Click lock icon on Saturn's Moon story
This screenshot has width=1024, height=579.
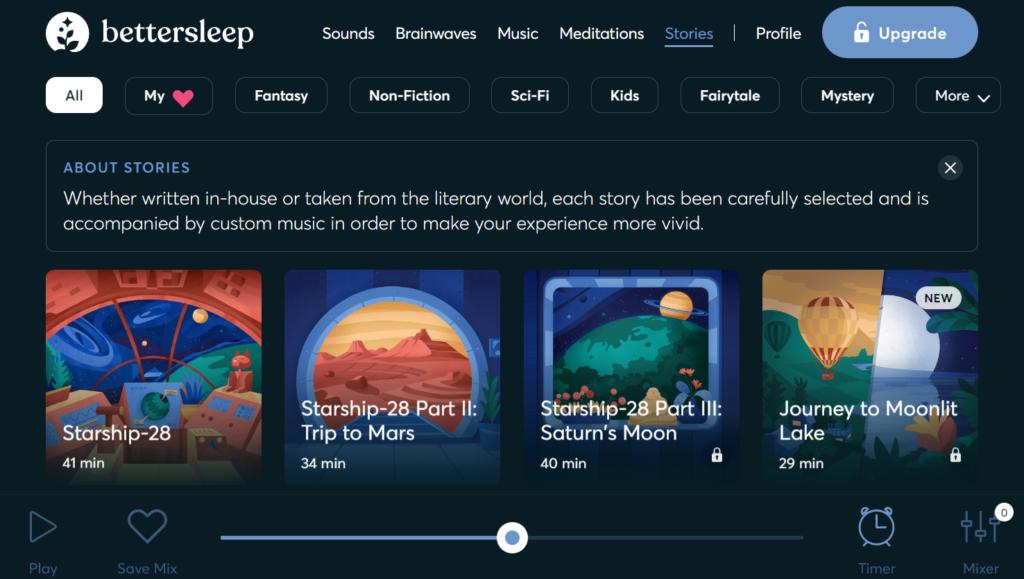pos(716,455)
